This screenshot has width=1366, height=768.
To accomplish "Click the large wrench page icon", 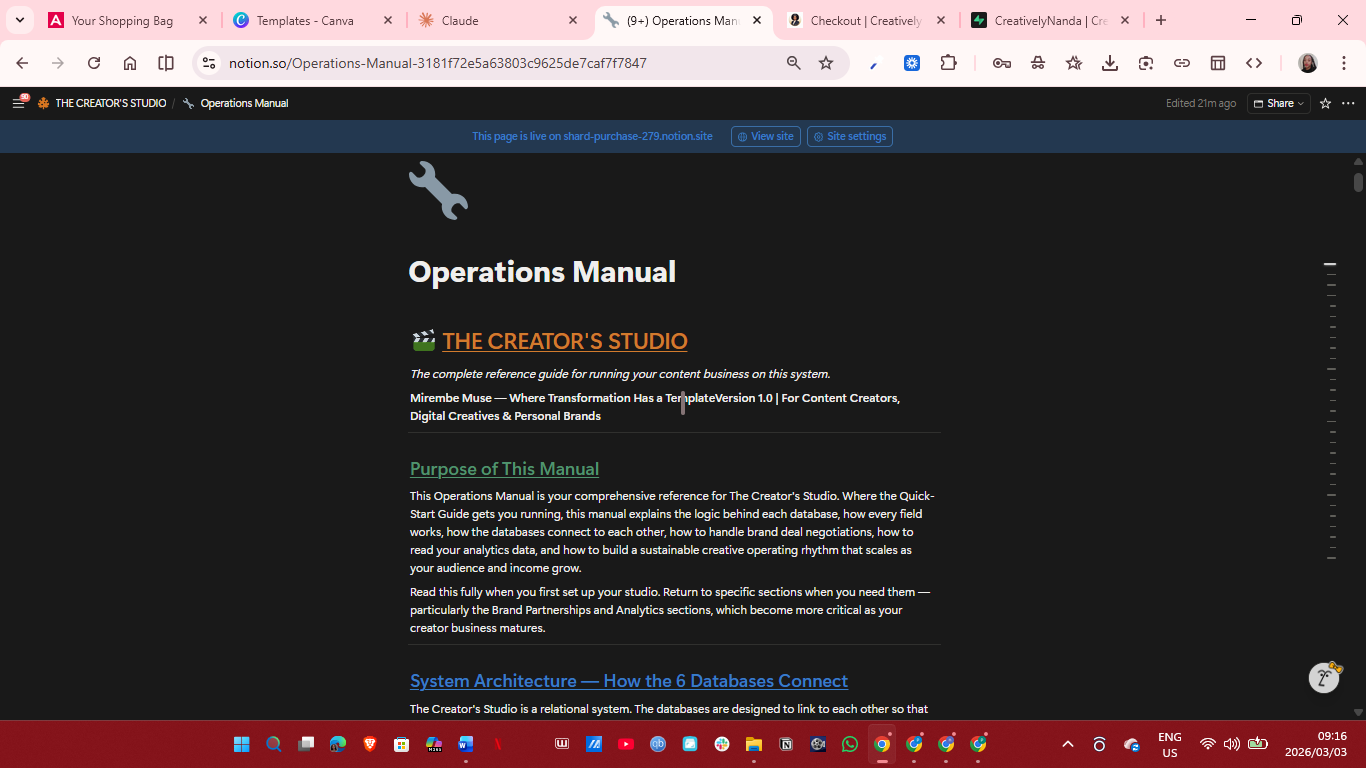I will 438,190.
